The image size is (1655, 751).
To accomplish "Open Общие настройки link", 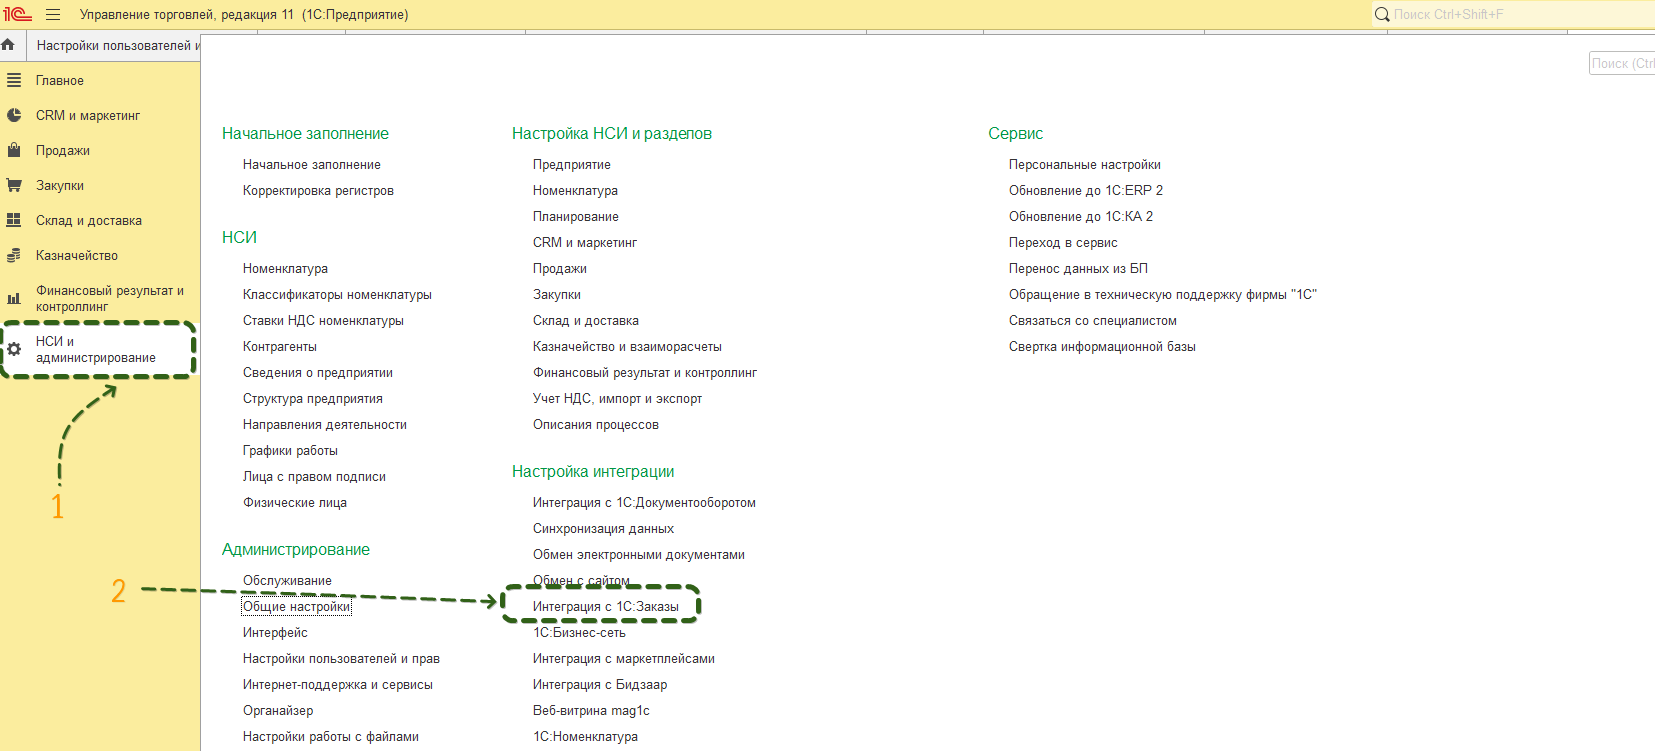I will point(297,606).
